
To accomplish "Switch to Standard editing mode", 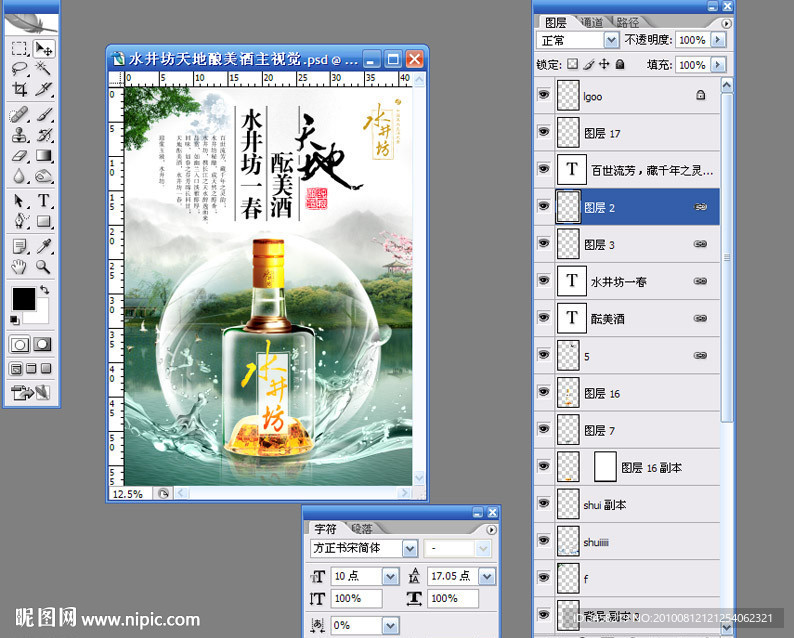I will pos(19,345).
